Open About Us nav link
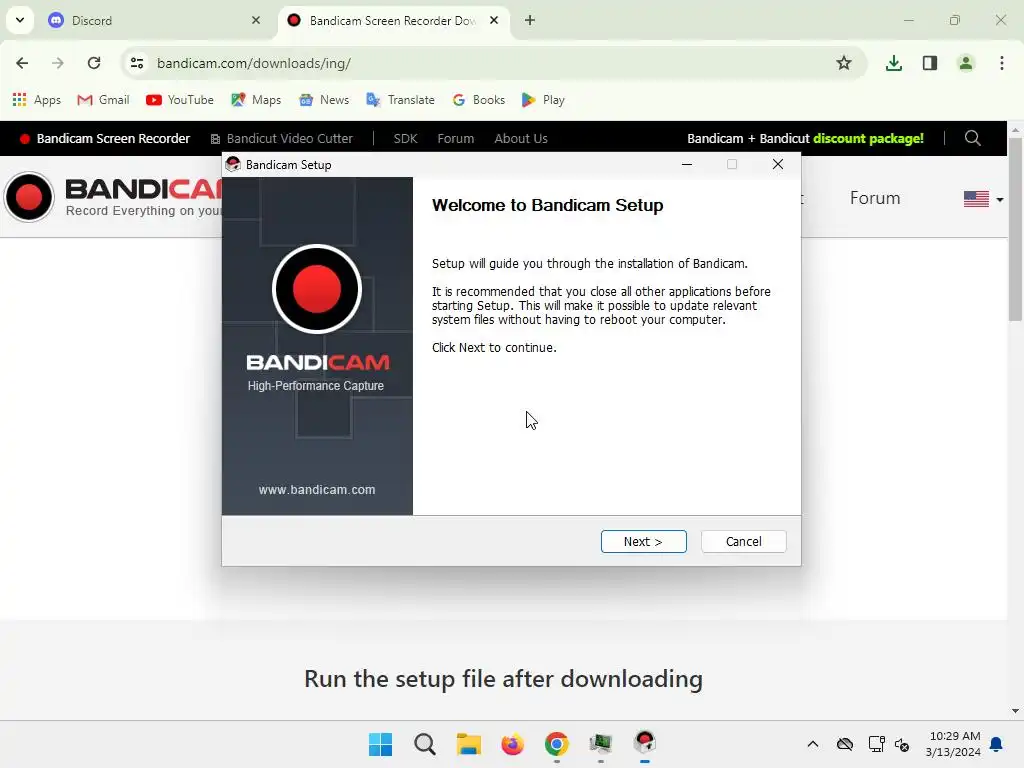1024x768 pixels. coord(521,138)
